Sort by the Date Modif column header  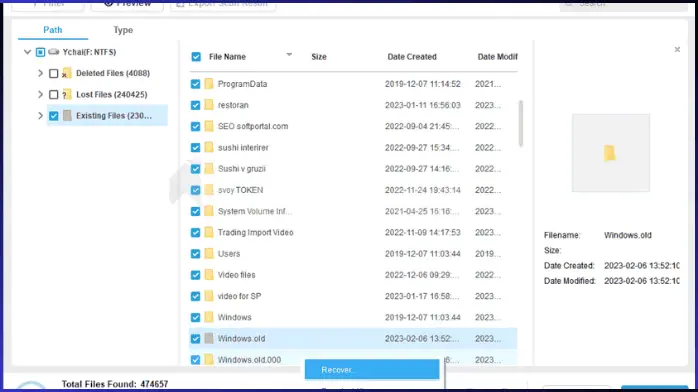(x=497, y=57)
